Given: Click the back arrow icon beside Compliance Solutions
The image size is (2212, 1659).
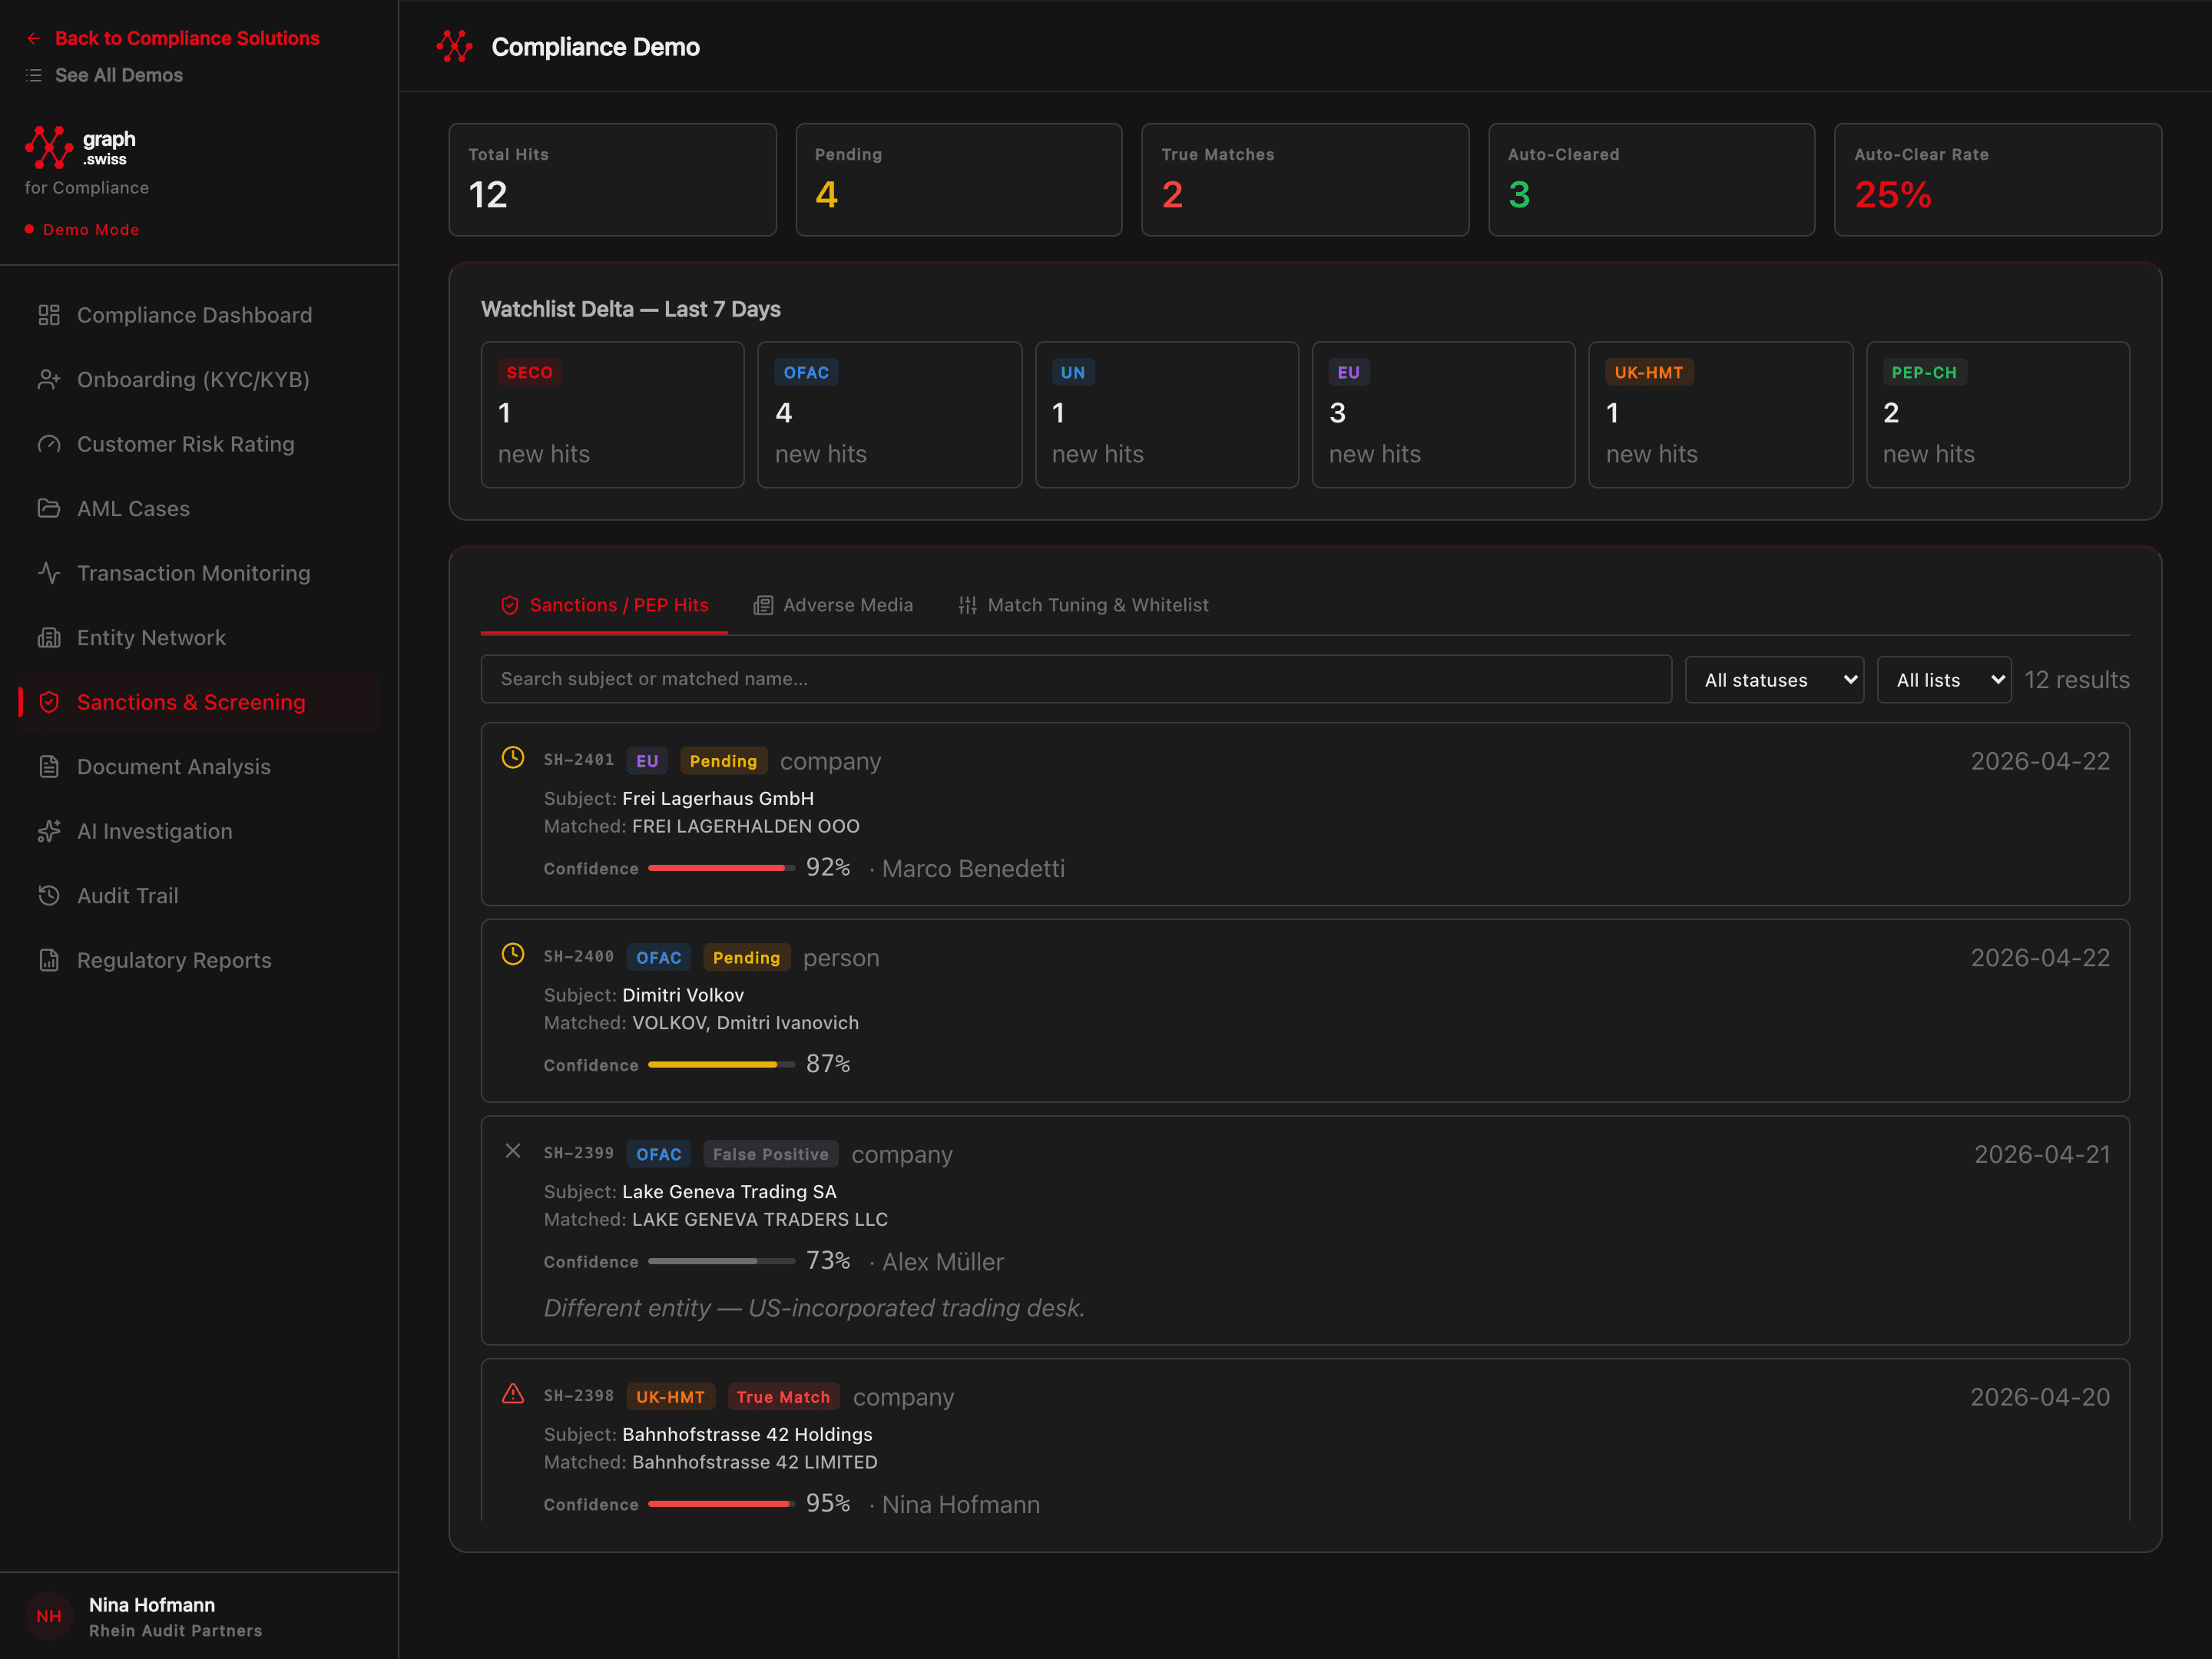Looking at the screenshot, I should [34, 39].
